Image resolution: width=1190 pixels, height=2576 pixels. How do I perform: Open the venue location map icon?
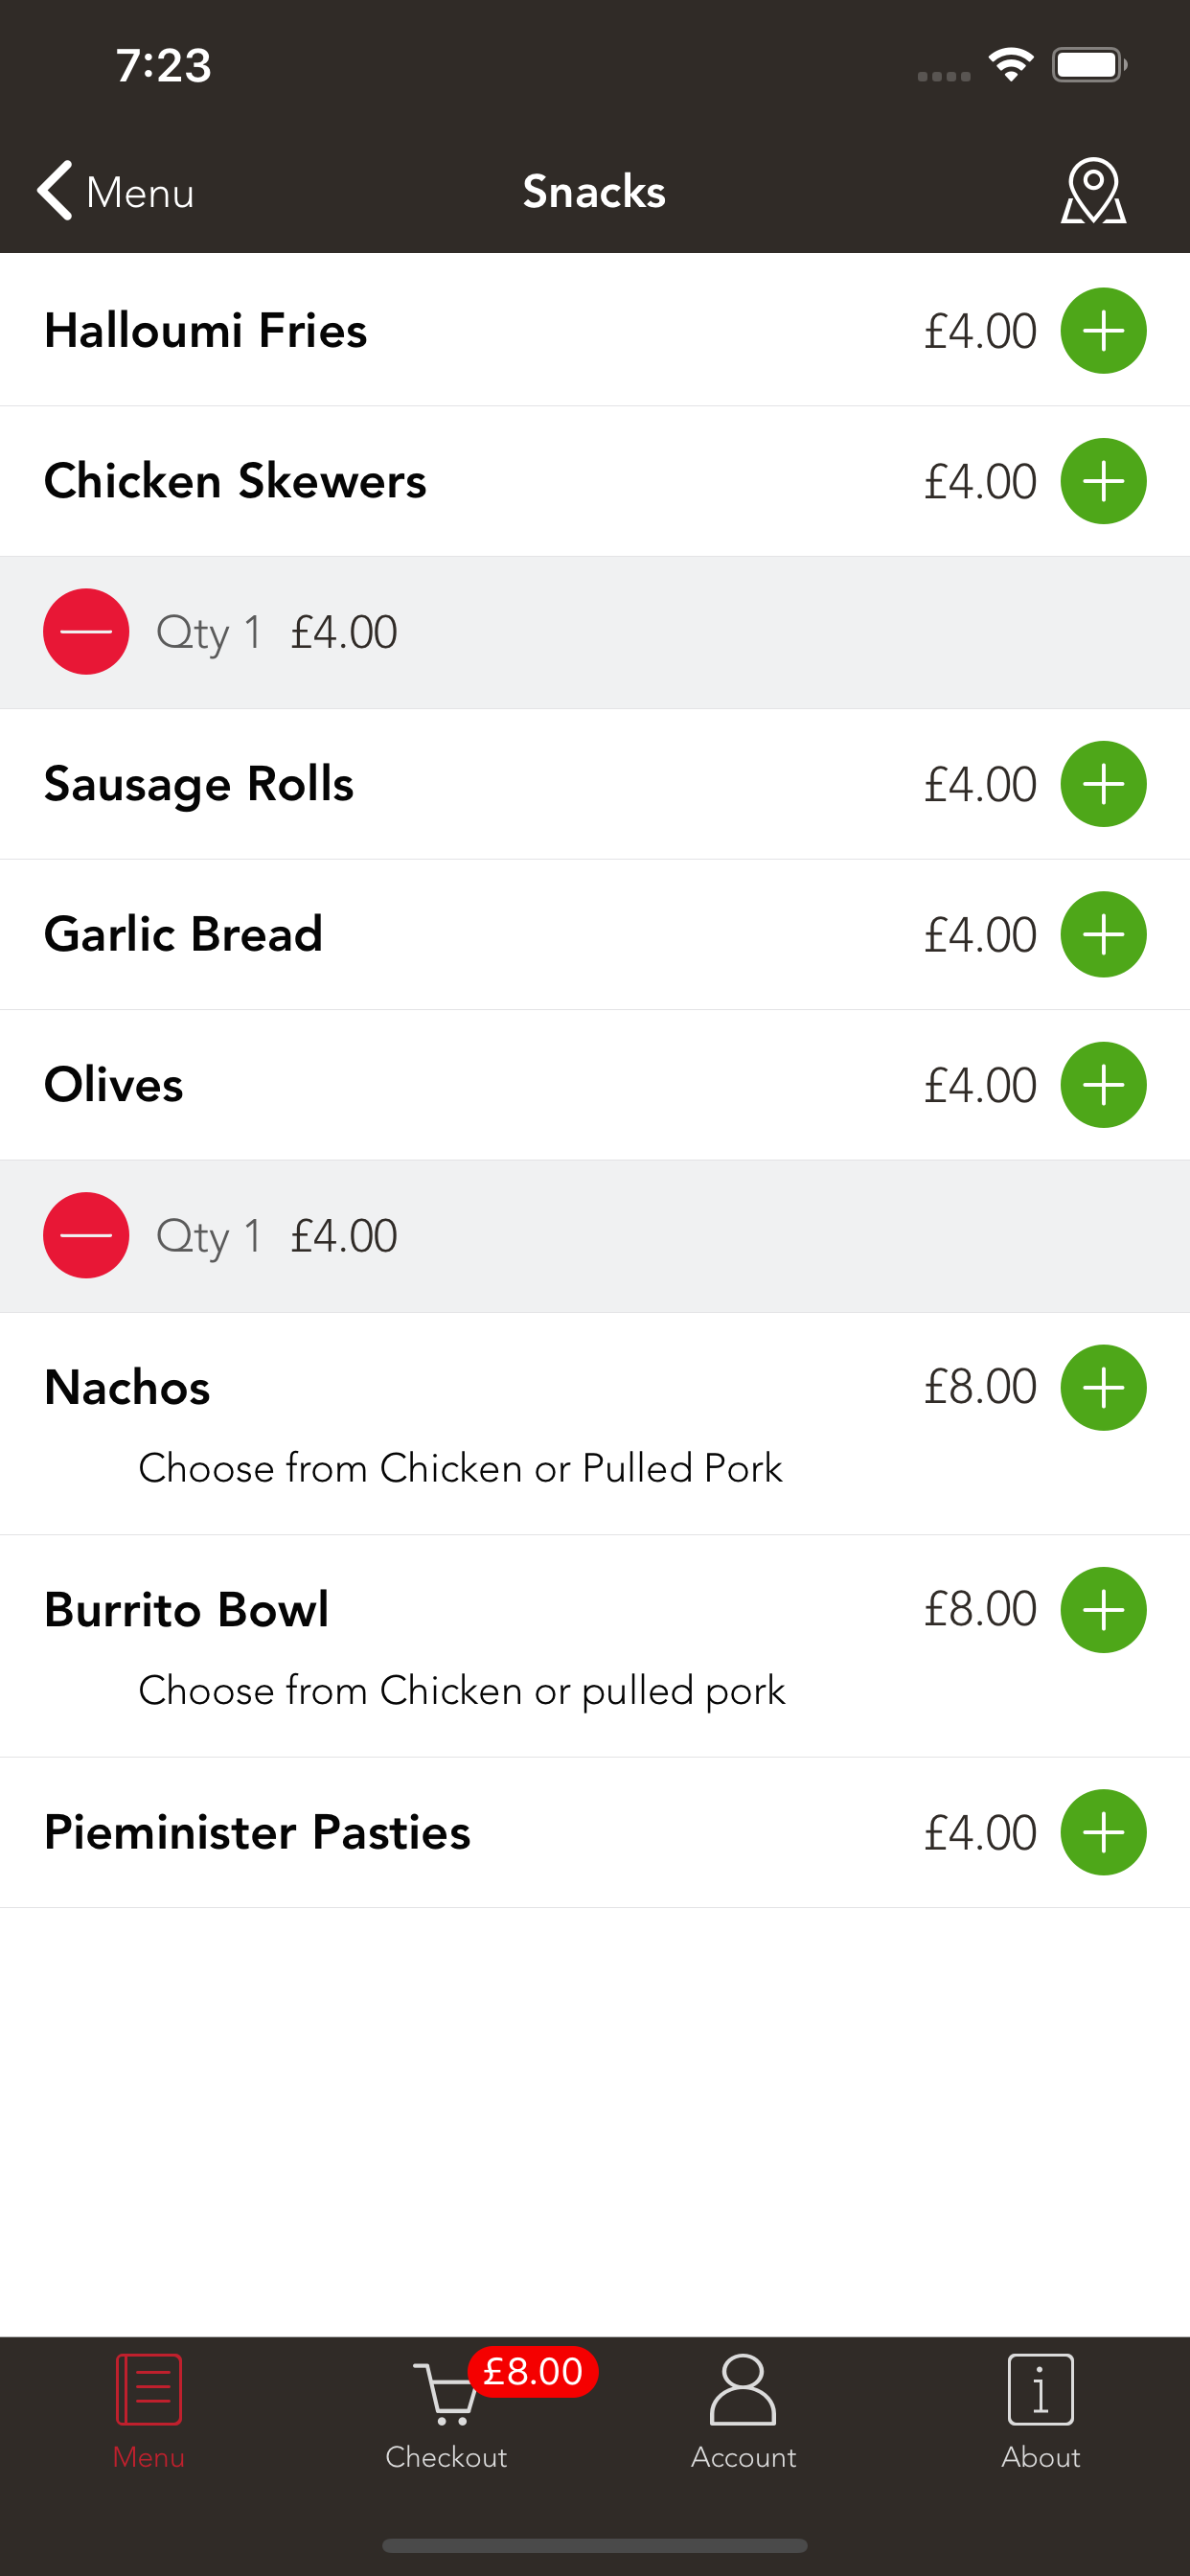[1093, 191]
